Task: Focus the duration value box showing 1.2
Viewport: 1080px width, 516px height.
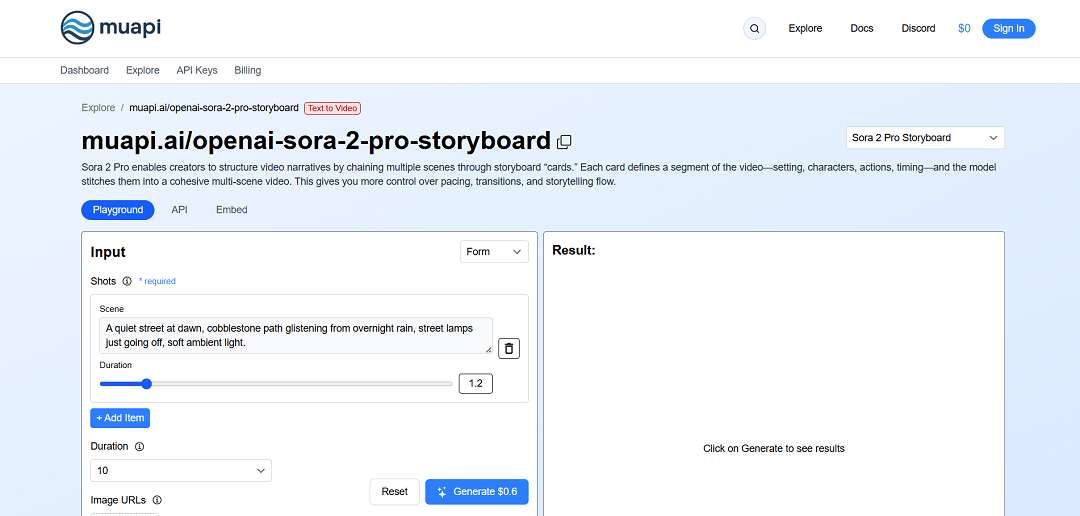Action: 475,384
